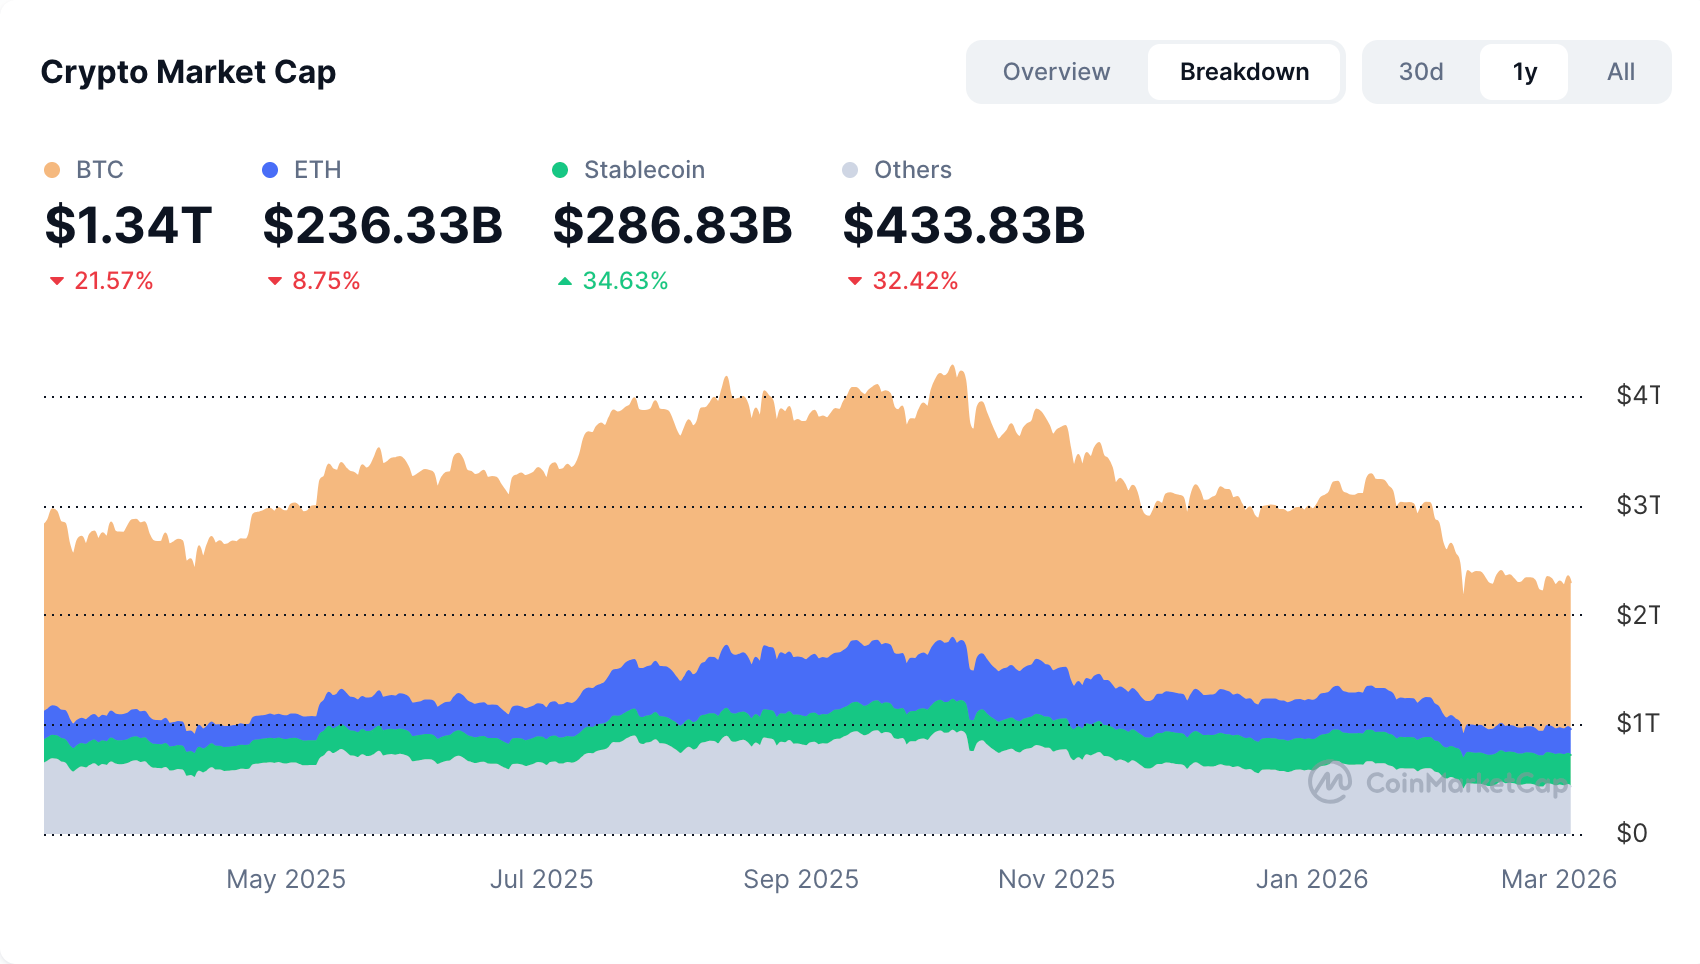Toggle the Stablecoin series via its green dot
1700x964 pixels.
coord(561,169)
